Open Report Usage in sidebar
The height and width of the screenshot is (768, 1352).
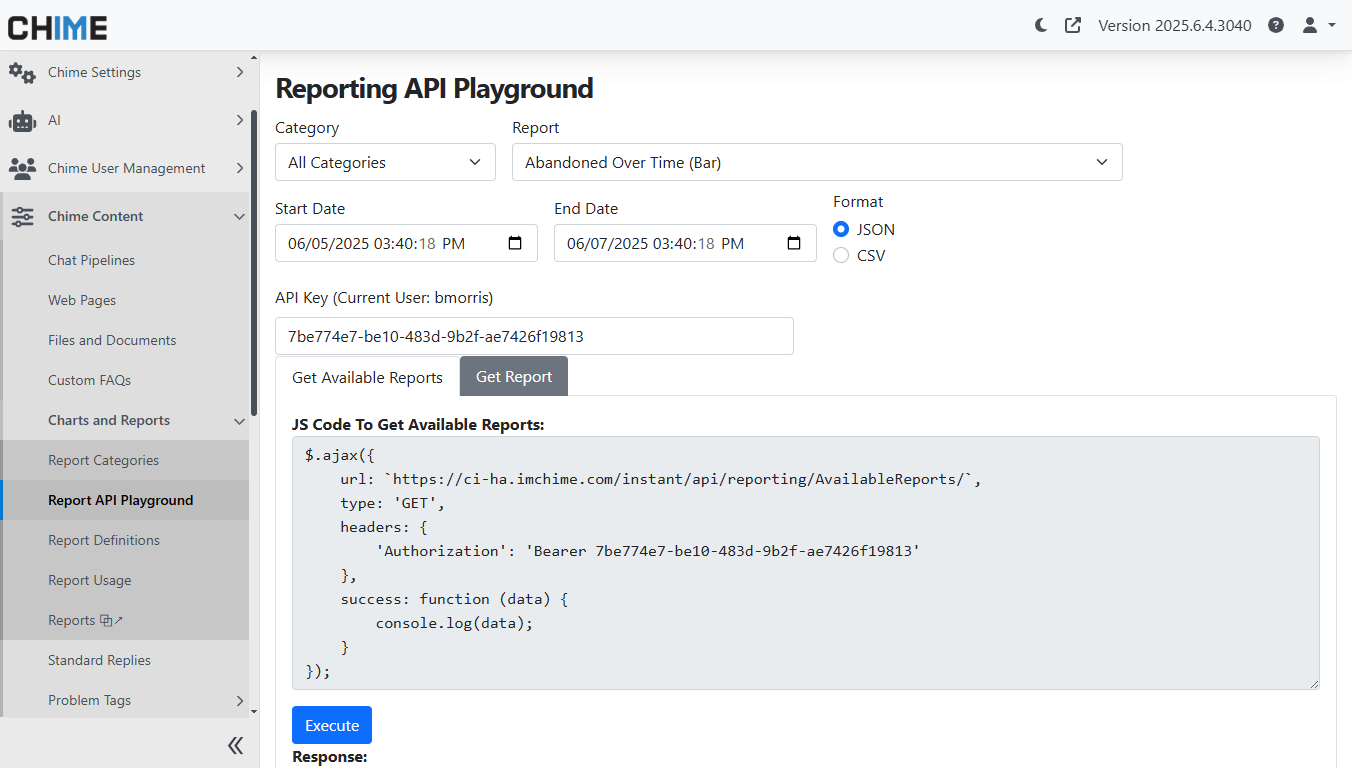click(x=89, y=580)
